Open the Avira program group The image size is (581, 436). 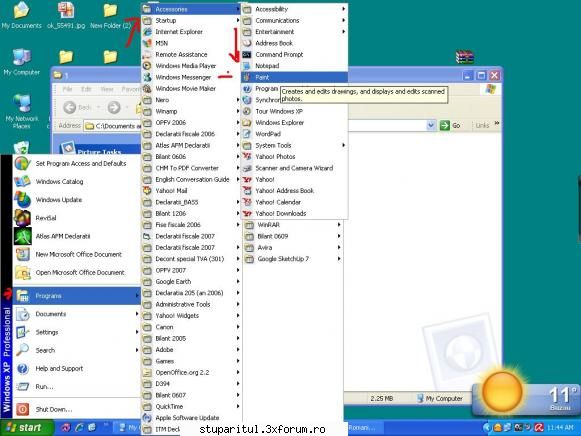pos(293,247)
